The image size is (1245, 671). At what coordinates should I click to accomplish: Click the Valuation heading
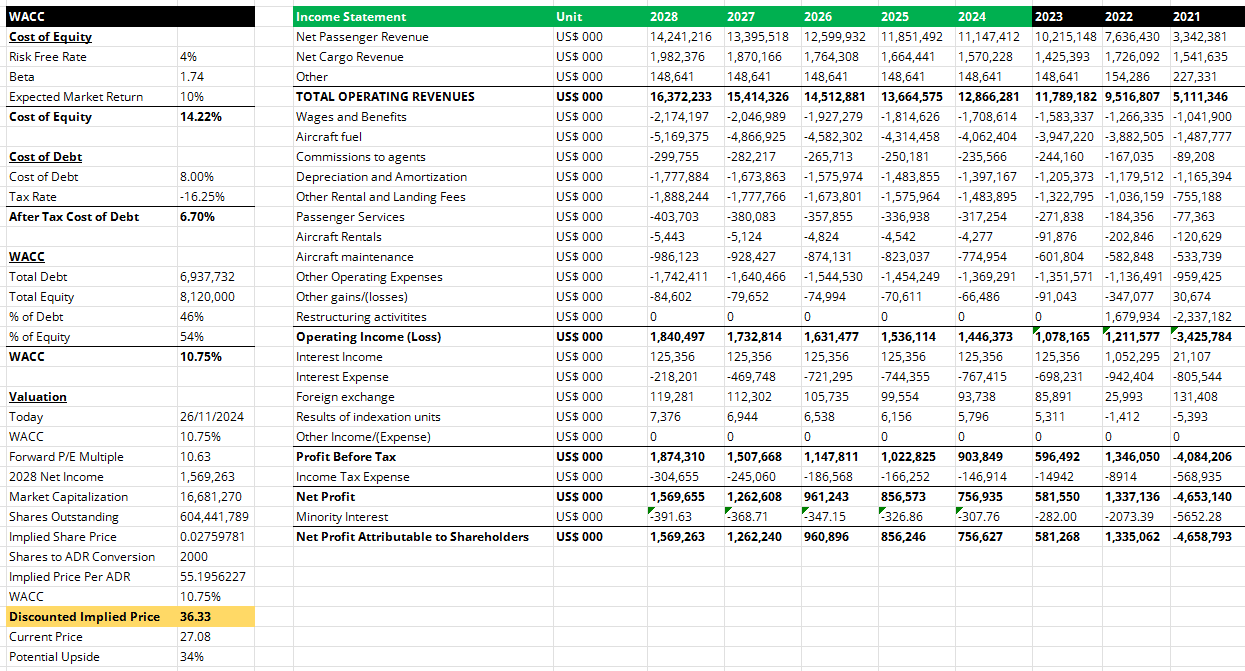[38, 397]
